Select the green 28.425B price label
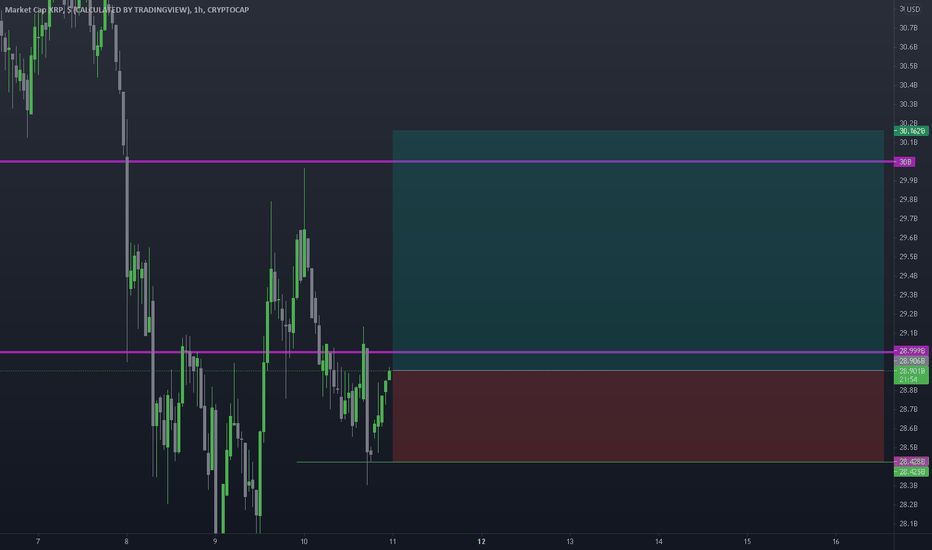Image resolution: width=932 pixels, height=550 pixels. click(x=911, y=472)
